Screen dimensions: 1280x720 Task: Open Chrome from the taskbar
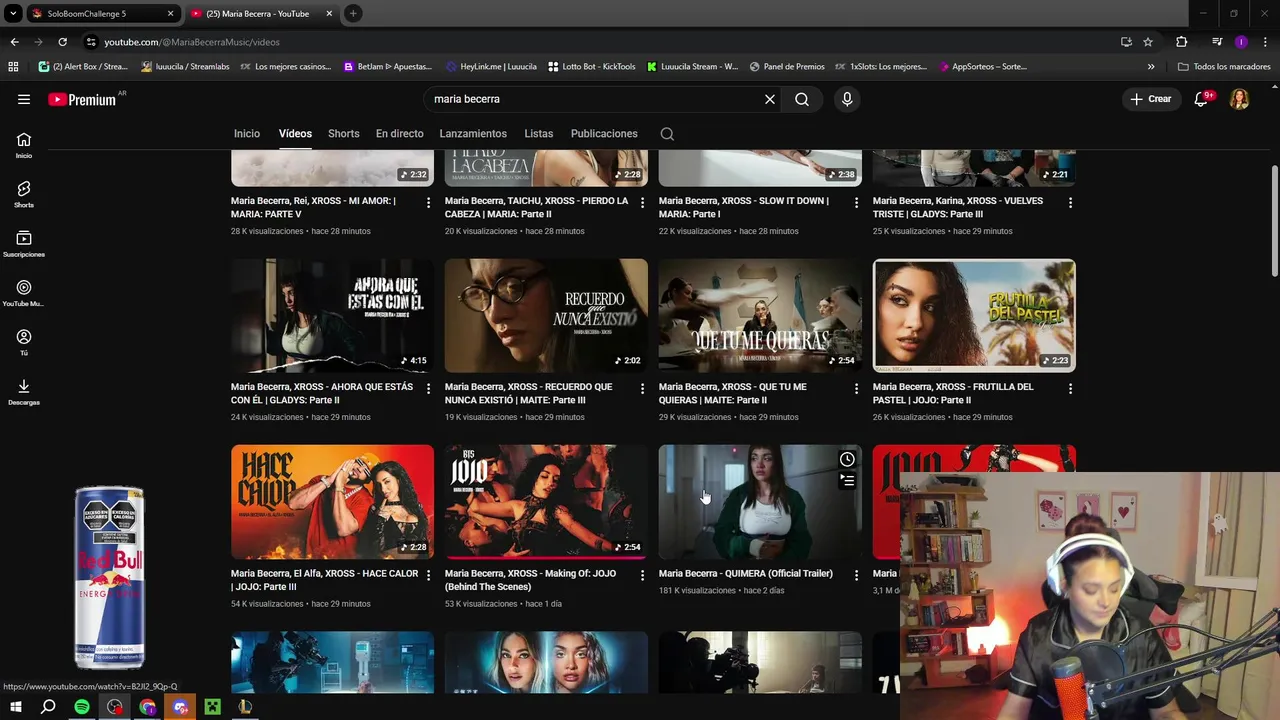point(148,707)
